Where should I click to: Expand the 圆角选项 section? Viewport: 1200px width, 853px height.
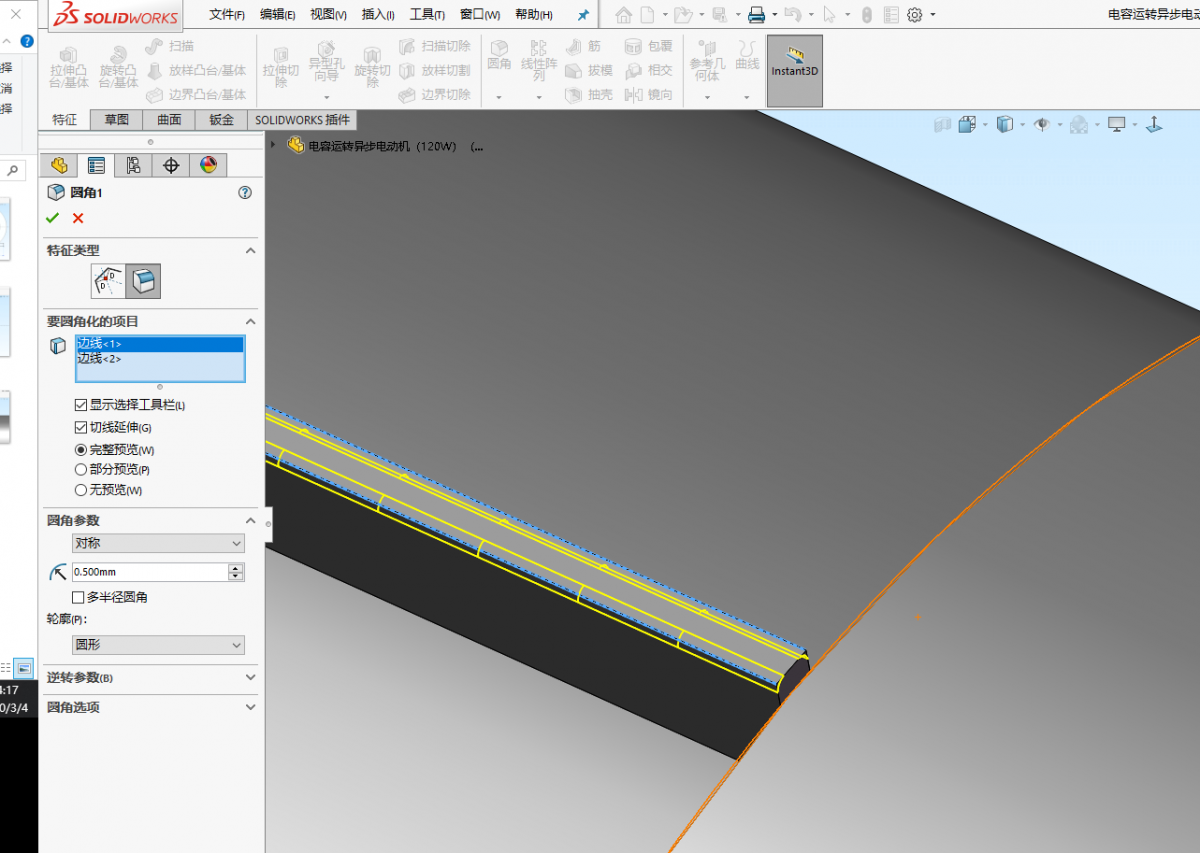click(251, 707)
